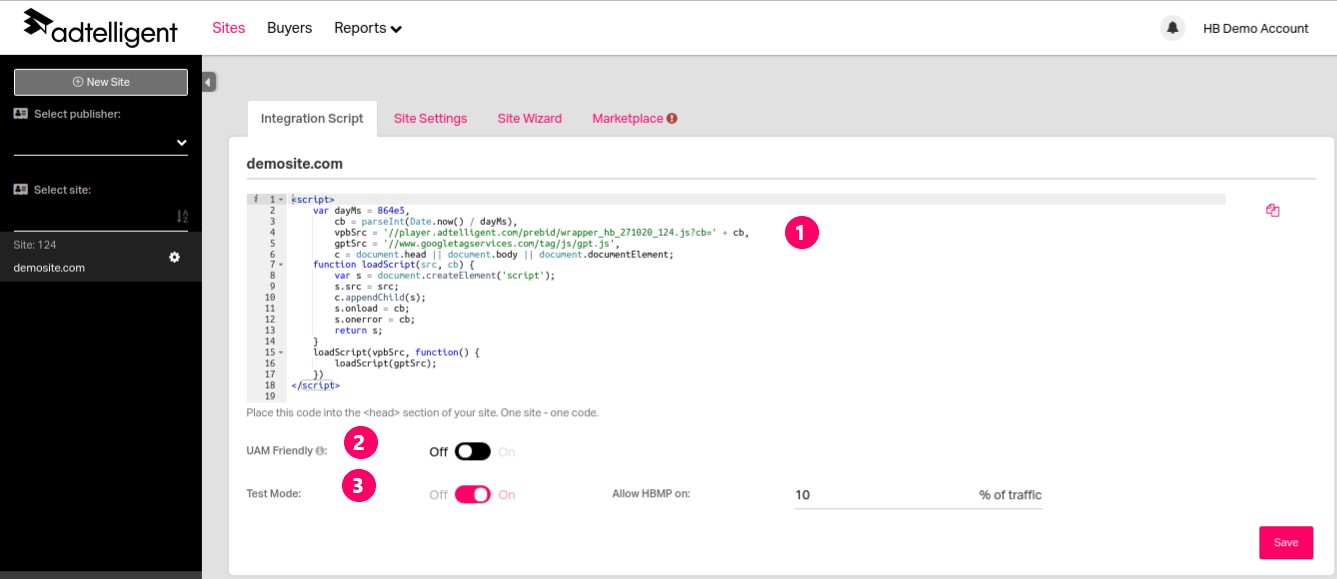1337x579 pixels.
Task: Click the 'loadScript(gptSrc);' code line
Action: click(385, 363)
